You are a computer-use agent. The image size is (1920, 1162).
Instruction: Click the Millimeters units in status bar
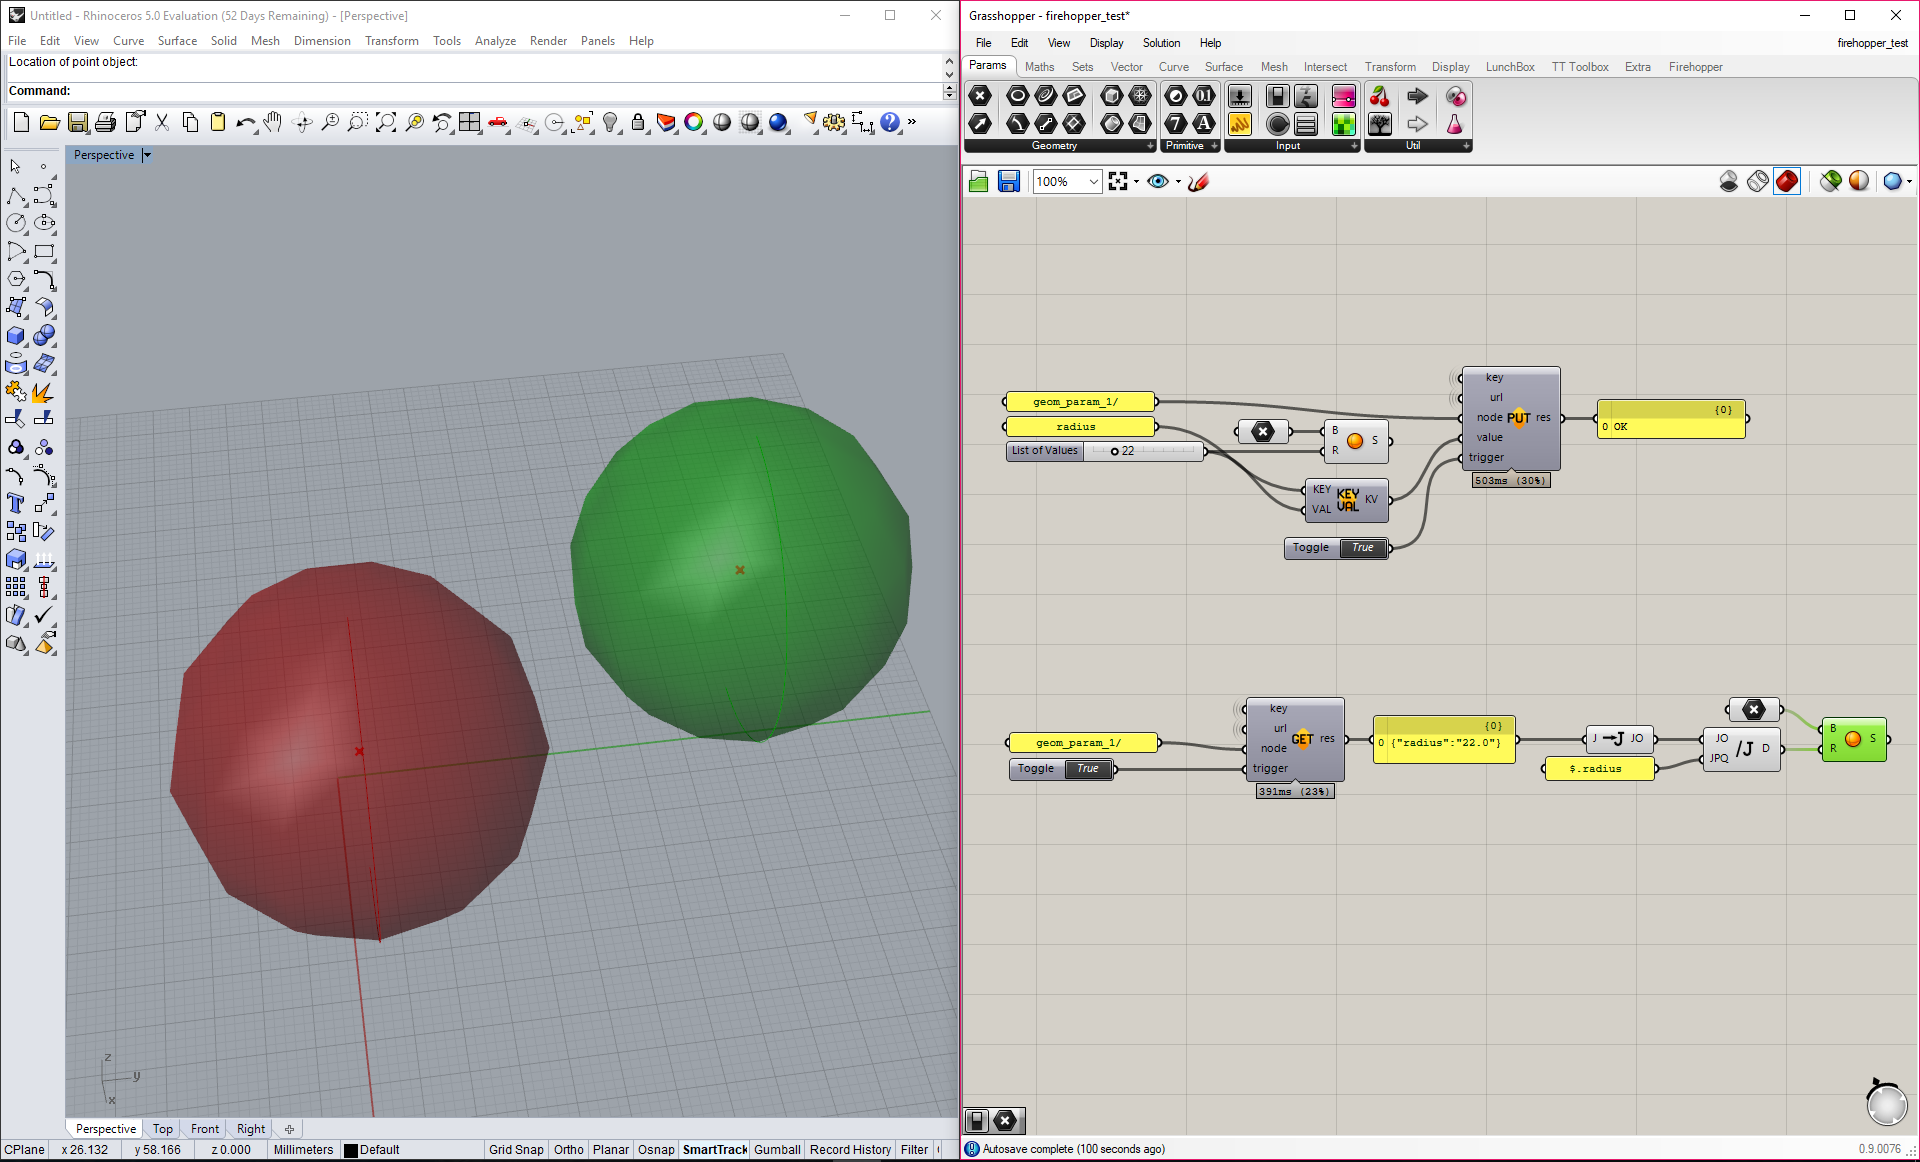(x=303, y=1149)
